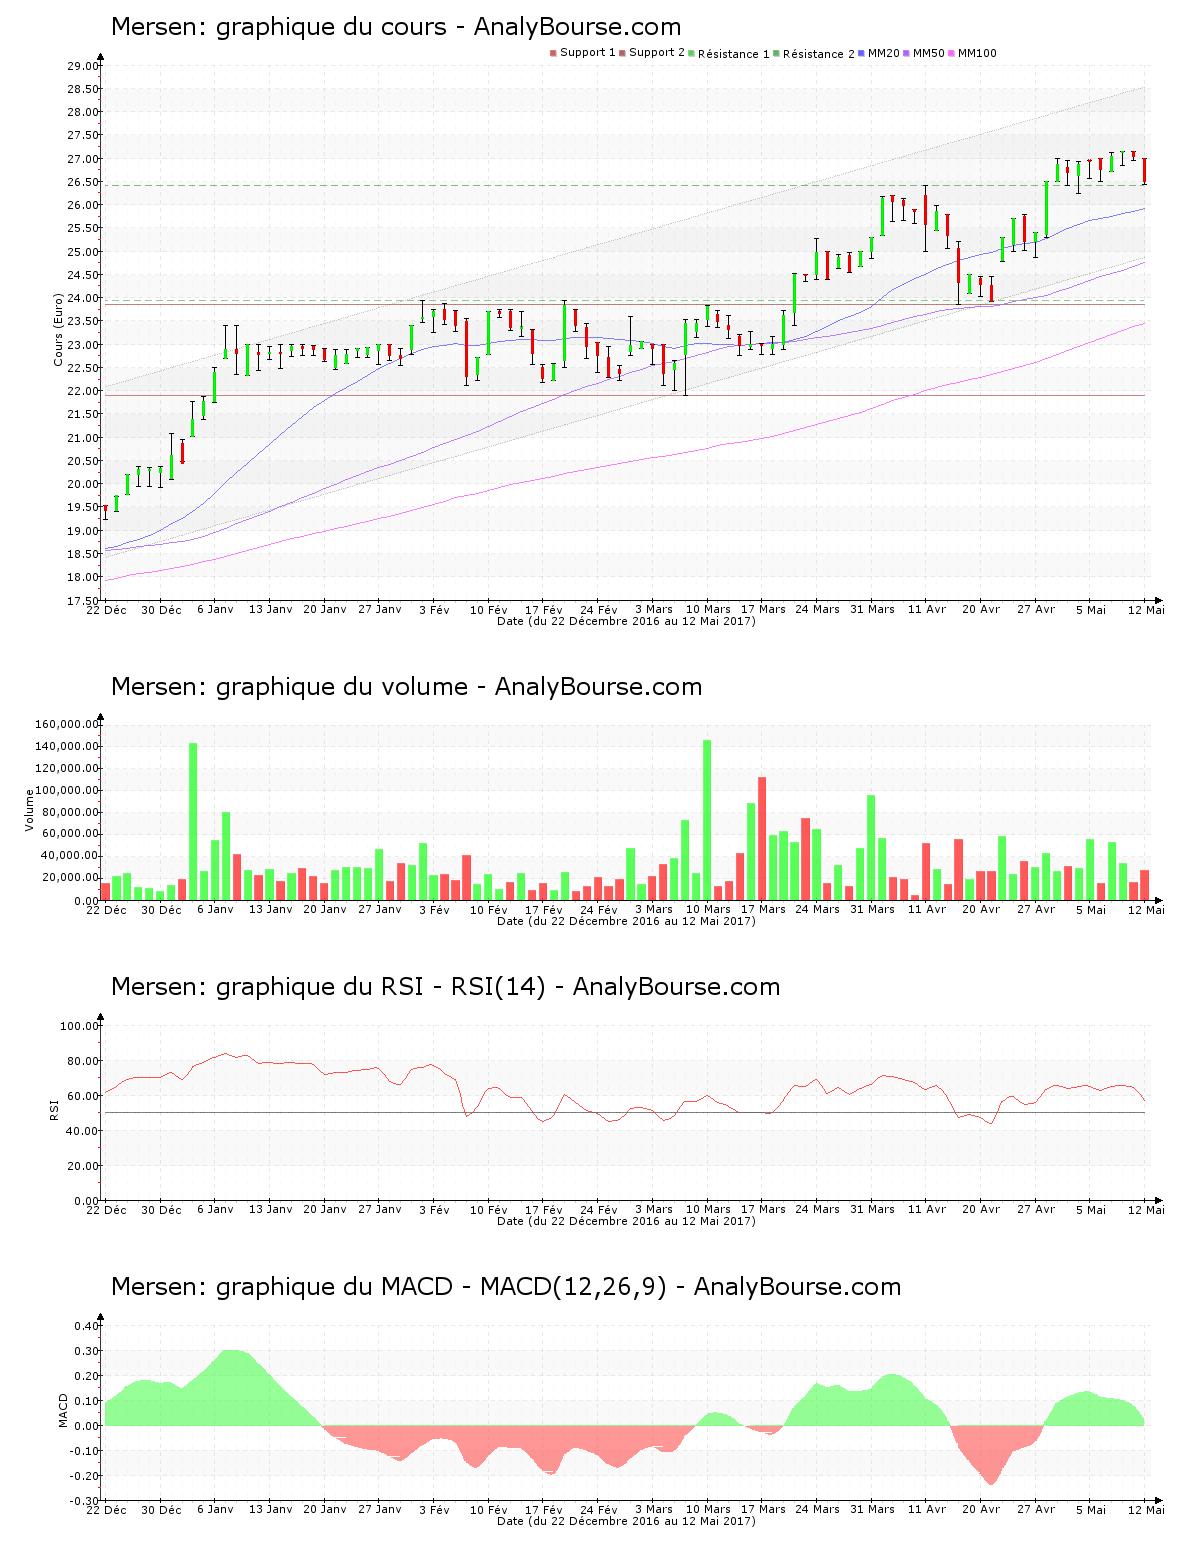Click '11 Avr' date on RSI chart
Viewport: 1200px width, 1550px height.
point(927,1210)
